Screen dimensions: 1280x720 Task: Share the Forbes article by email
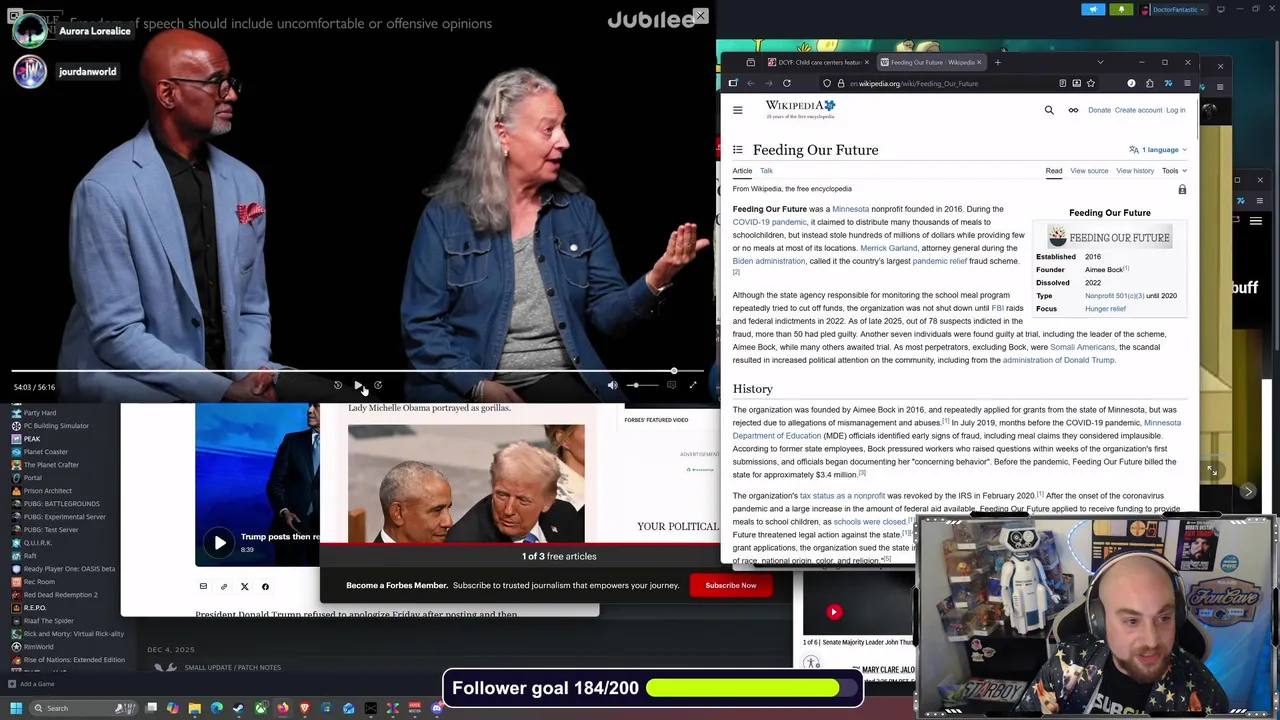coord(203,587)
